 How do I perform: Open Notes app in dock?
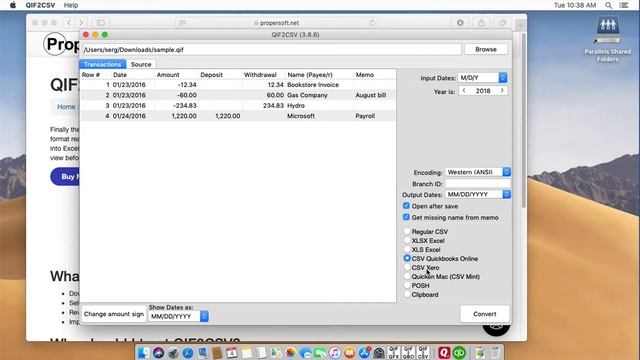coord(246,353)
